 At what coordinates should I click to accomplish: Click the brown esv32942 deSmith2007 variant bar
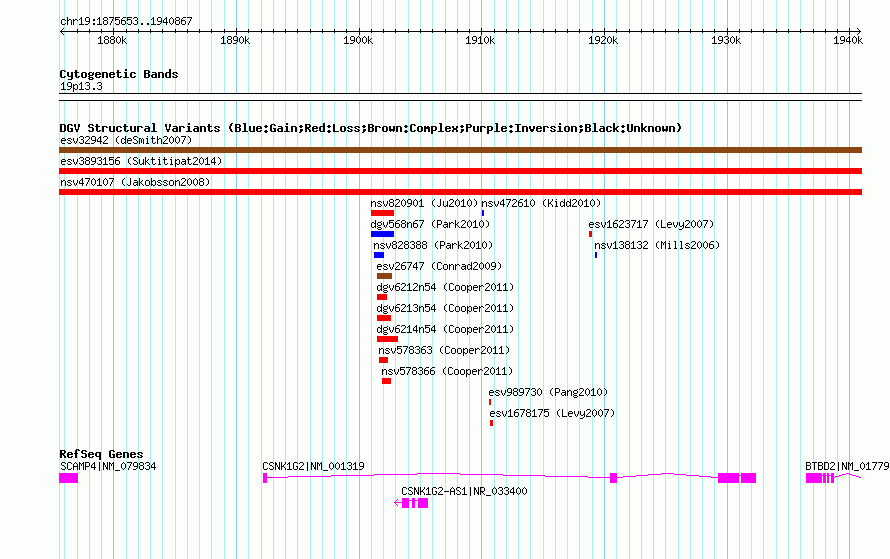[x=460, y=150]
